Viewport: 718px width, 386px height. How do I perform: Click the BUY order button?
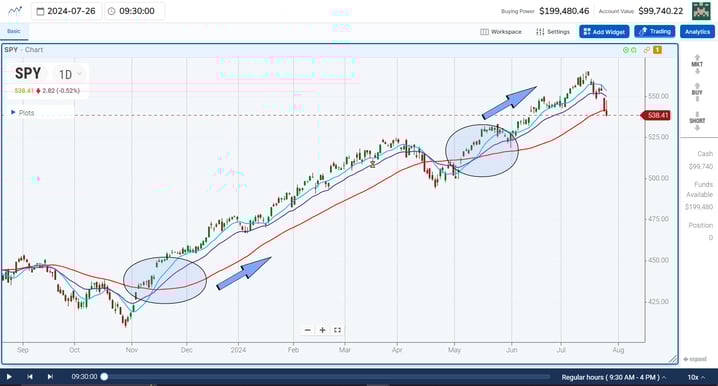697,92
